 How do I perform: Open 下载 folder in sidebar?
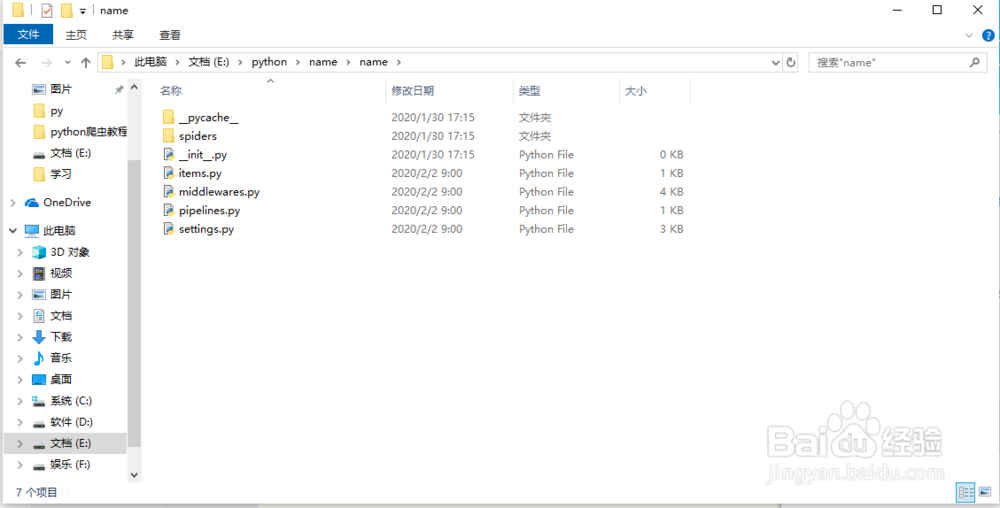tap(61, 337)
